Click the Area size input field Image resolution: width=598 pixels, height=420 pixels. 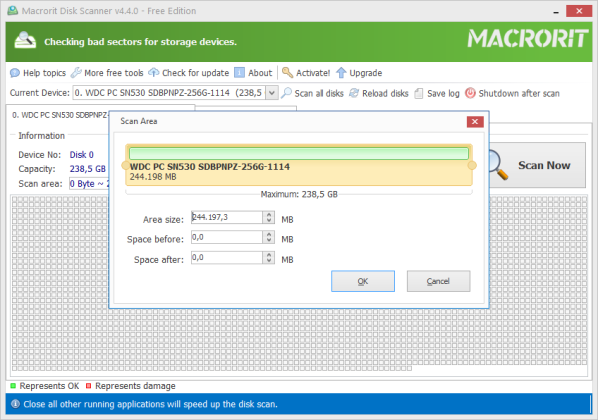click(227, 217)
